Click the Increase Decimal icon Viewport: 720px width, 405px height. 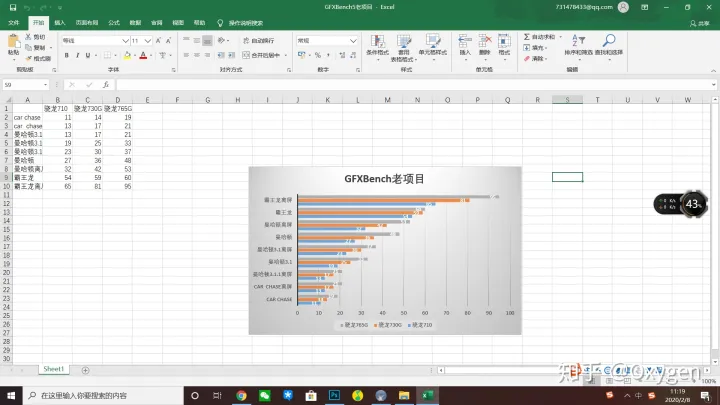pyautogui.click(x=342, y=55)
